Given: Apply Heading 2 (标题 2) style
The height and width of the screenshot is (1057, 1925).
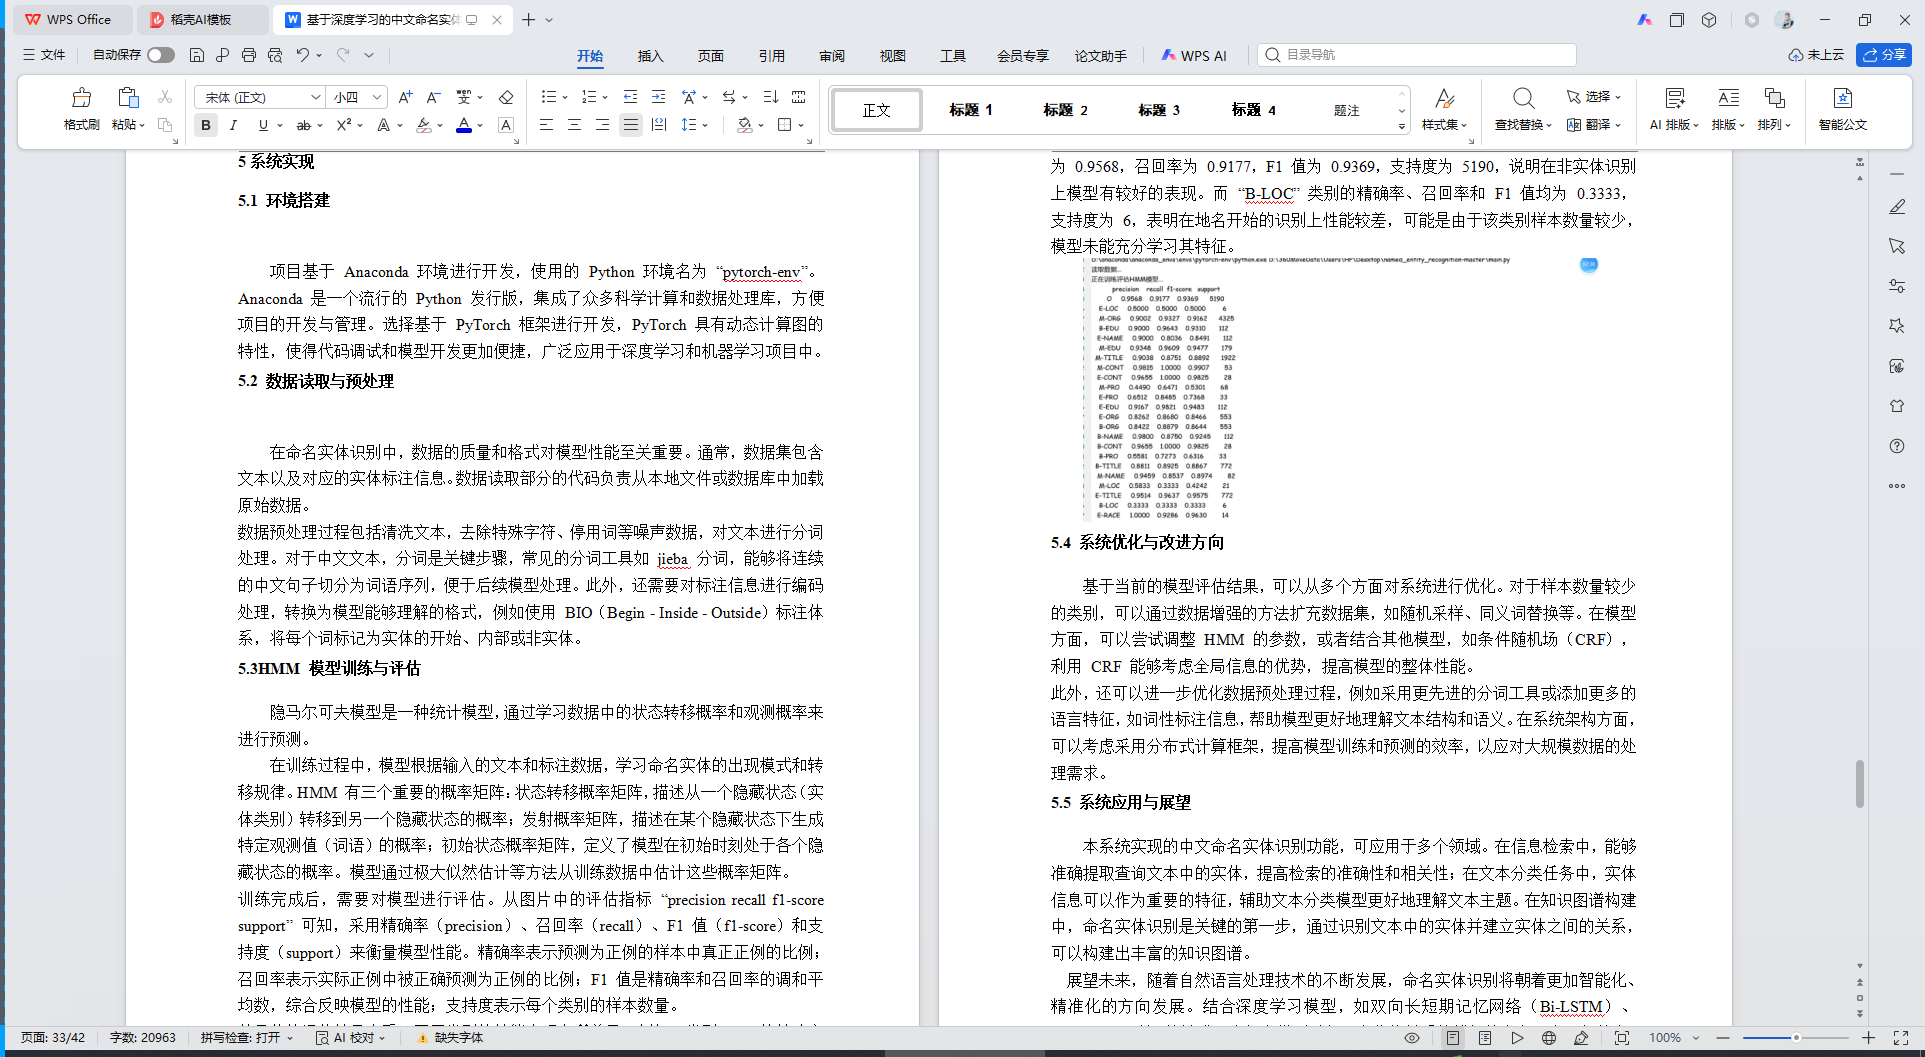Looking at the screenshot, I should click(1065, 110).
